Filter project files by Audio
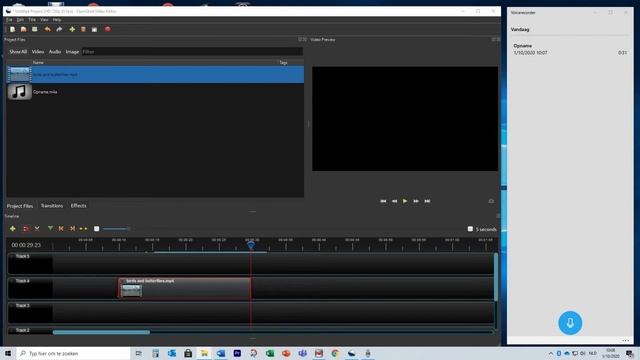Viewport: 640px width, 360px height. (55, 52)
